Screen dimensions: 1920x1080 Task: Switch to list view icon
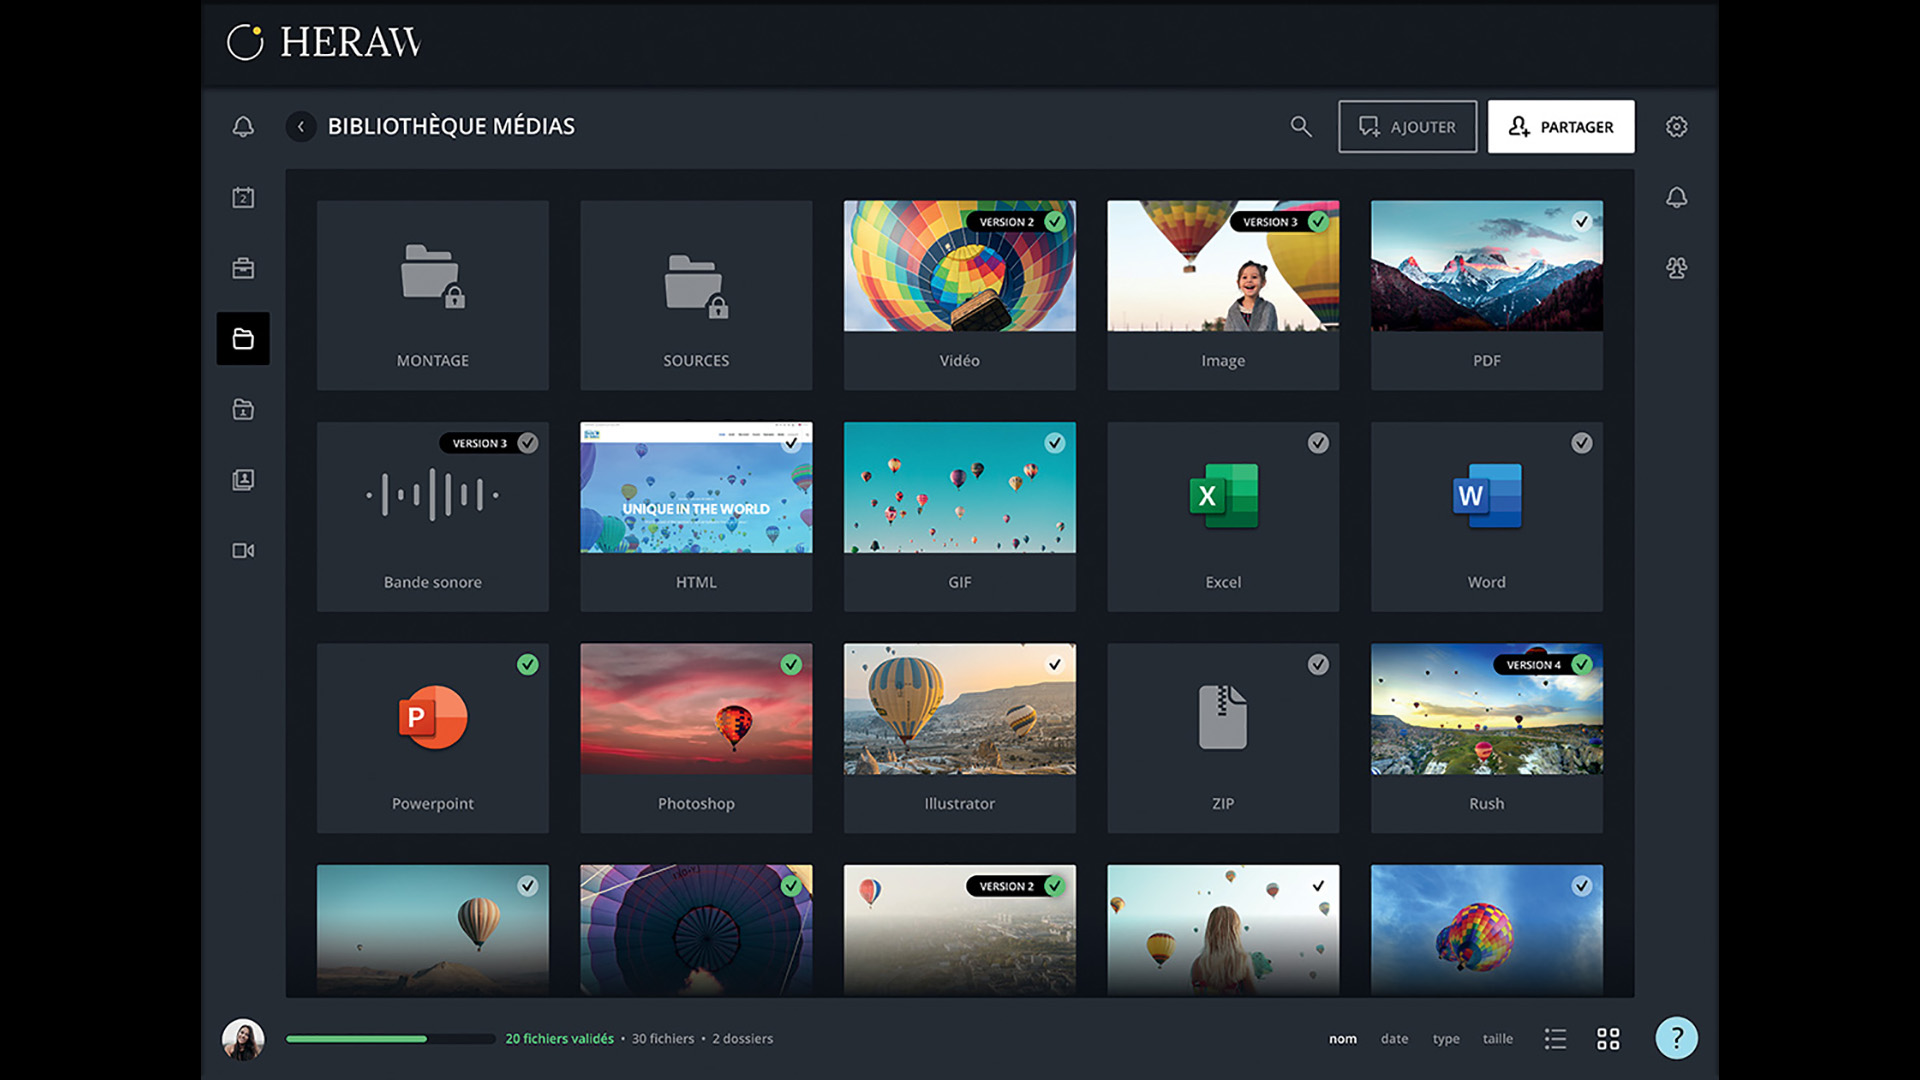point(1555,1039)
